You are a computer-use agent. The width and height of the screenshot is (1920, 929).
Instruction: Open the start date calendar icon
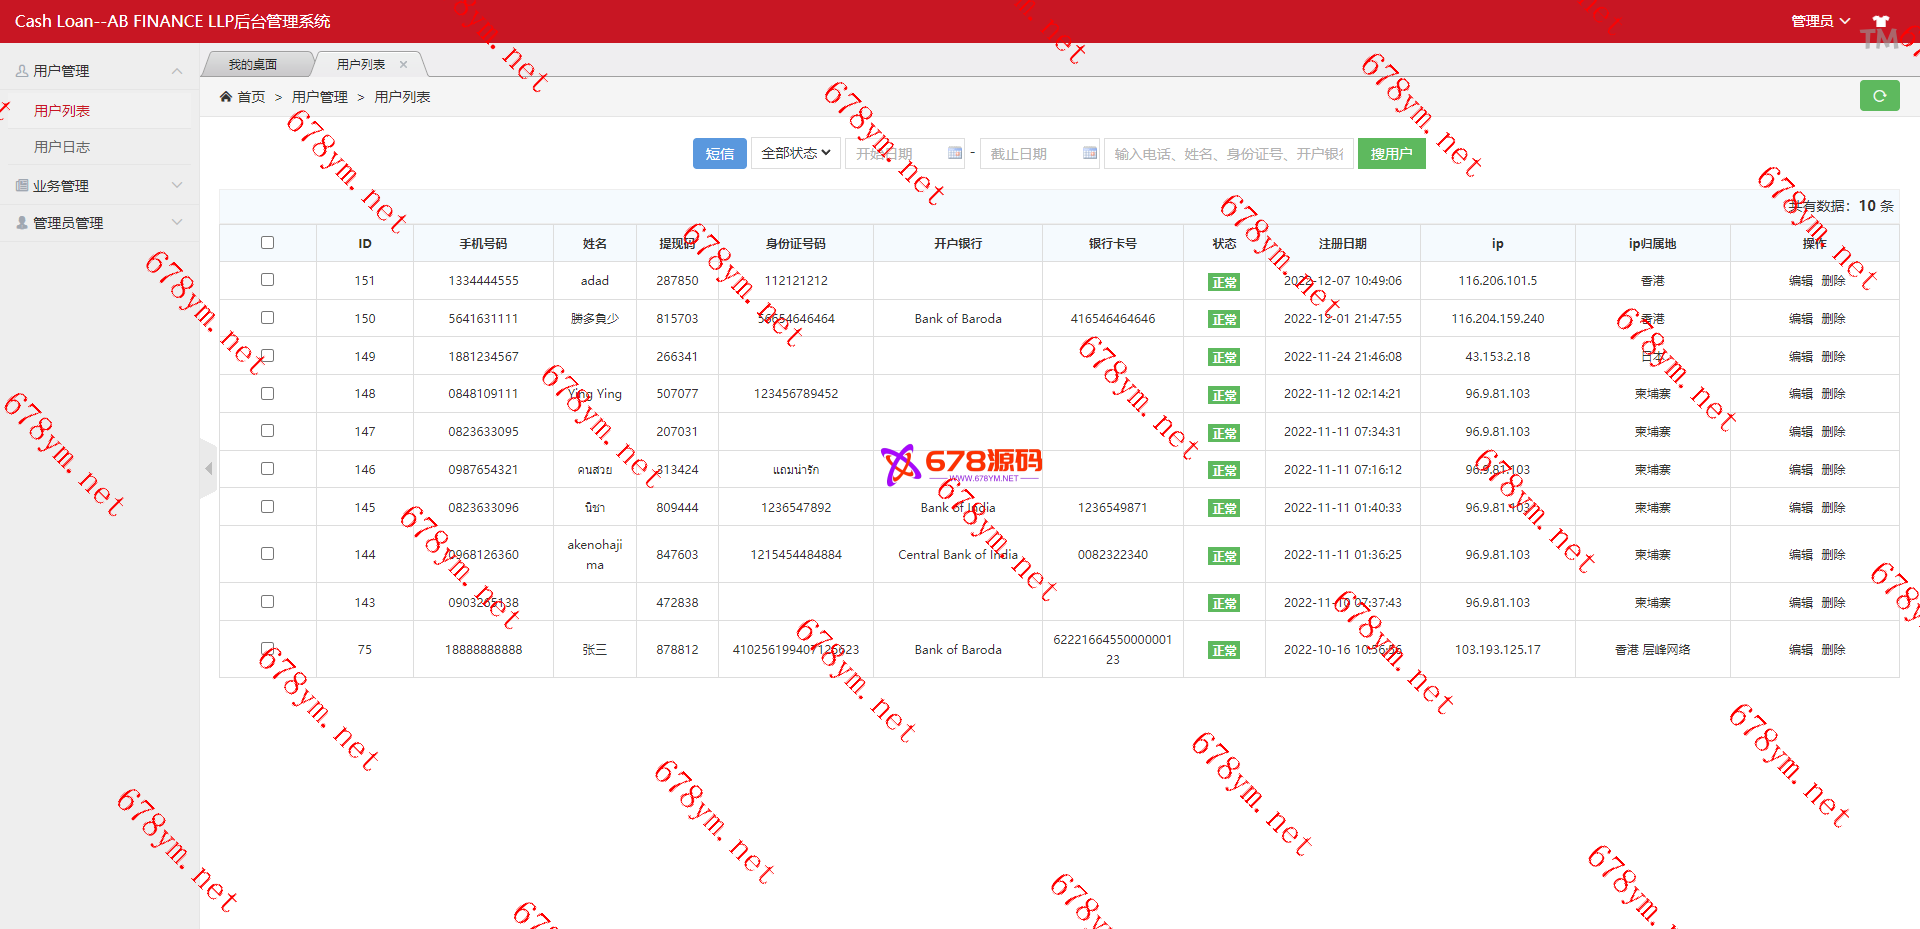pos(954,153)
